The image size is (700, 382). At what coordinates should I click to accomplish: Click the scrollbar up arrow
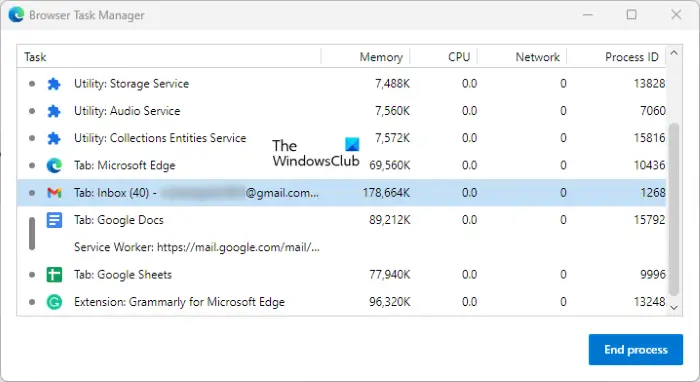click(x=674, y=53)
